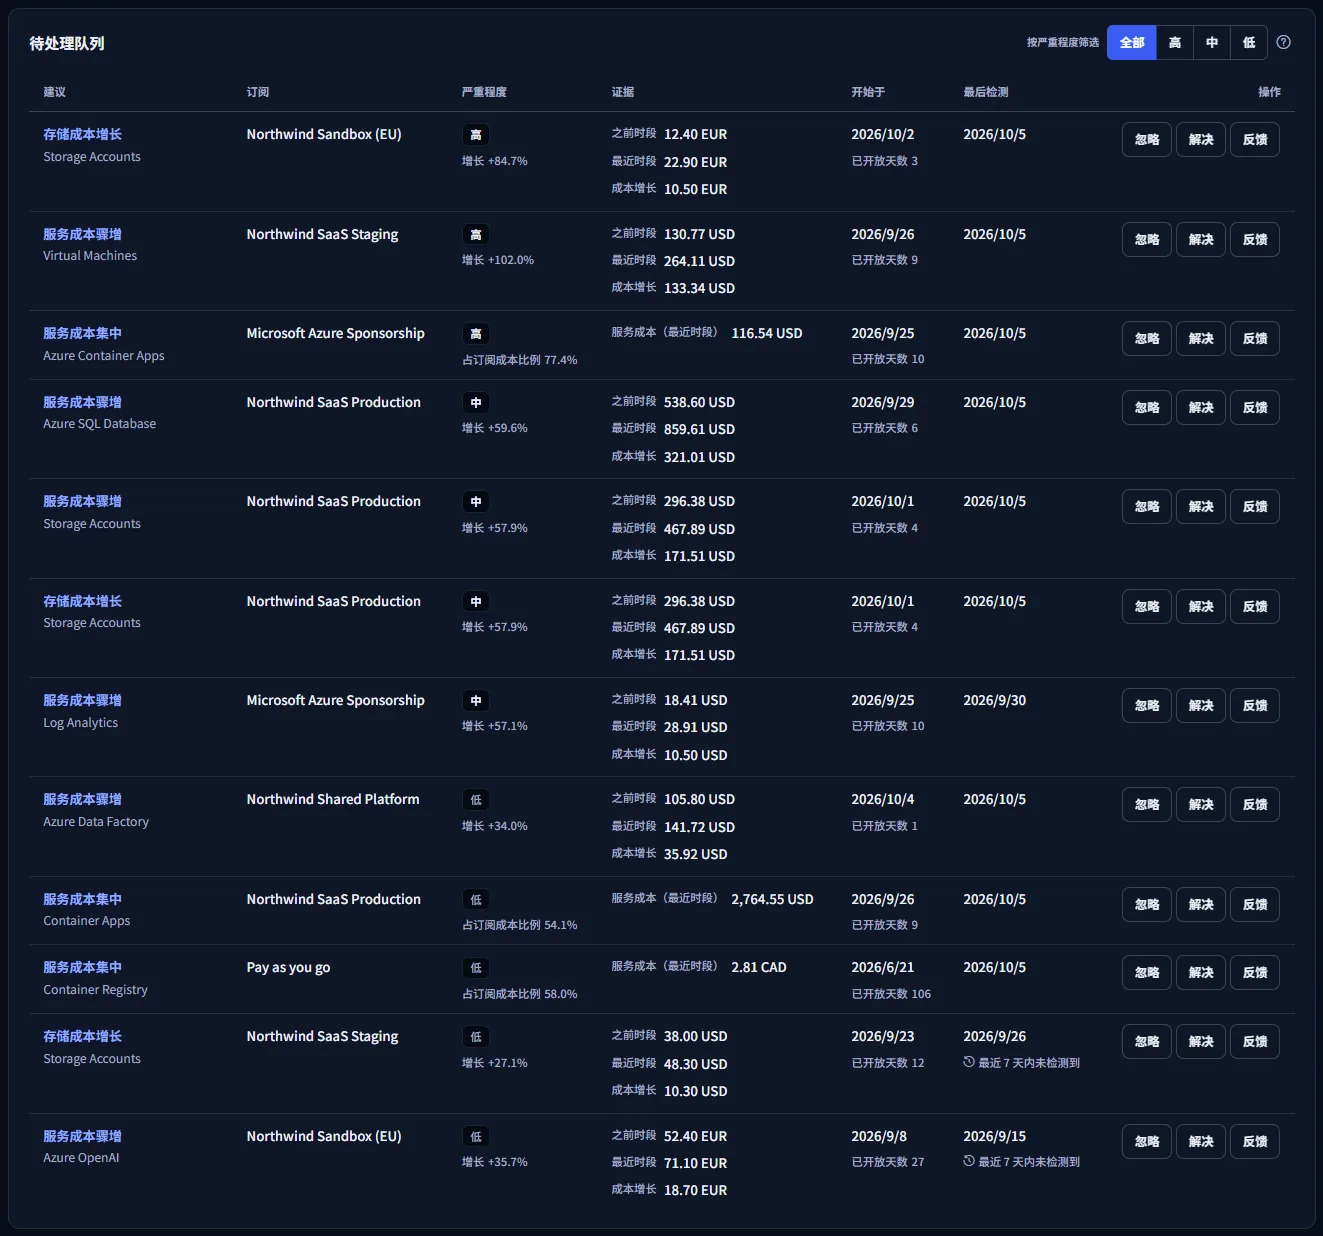Screen dimensions: 1323x1236
Task: Open 服务成本骤增 link for Log Analytics
Action: coord(82,700)
